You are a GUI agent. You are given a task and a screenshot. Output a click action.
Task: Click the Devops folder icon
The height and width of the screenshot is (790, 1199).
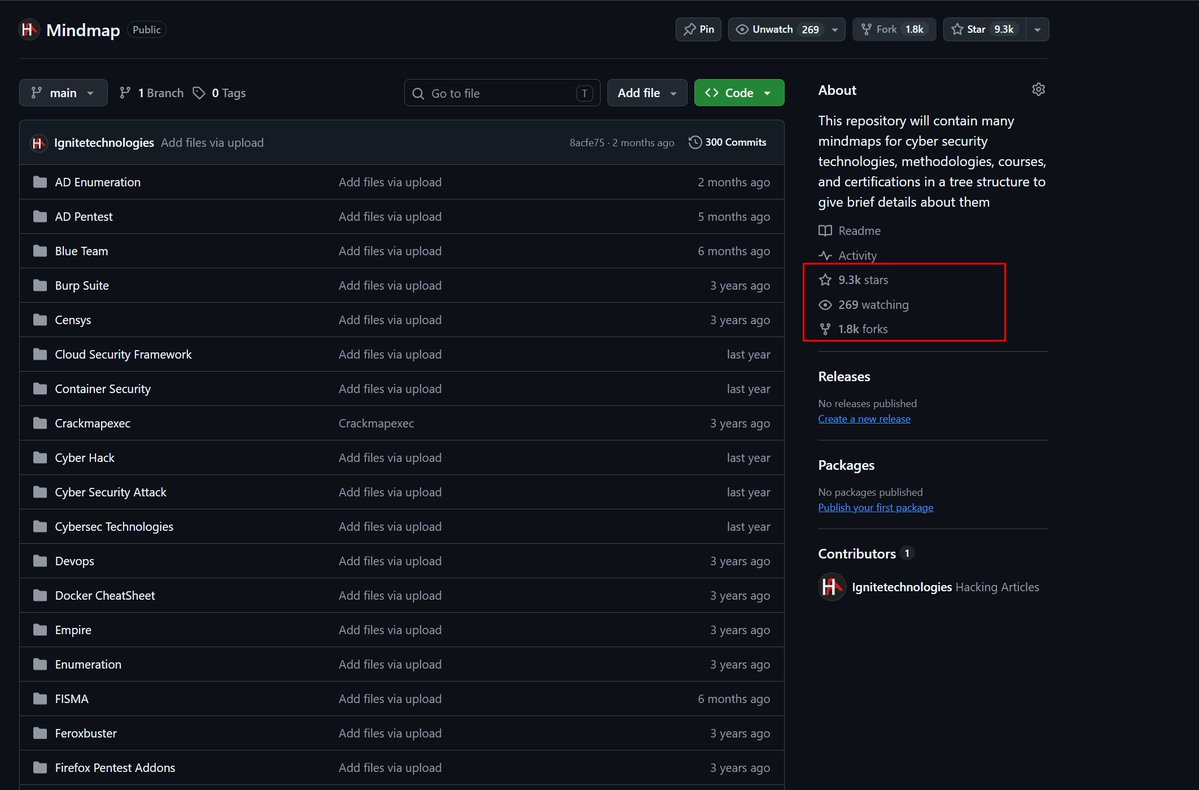tap(40, 561)
